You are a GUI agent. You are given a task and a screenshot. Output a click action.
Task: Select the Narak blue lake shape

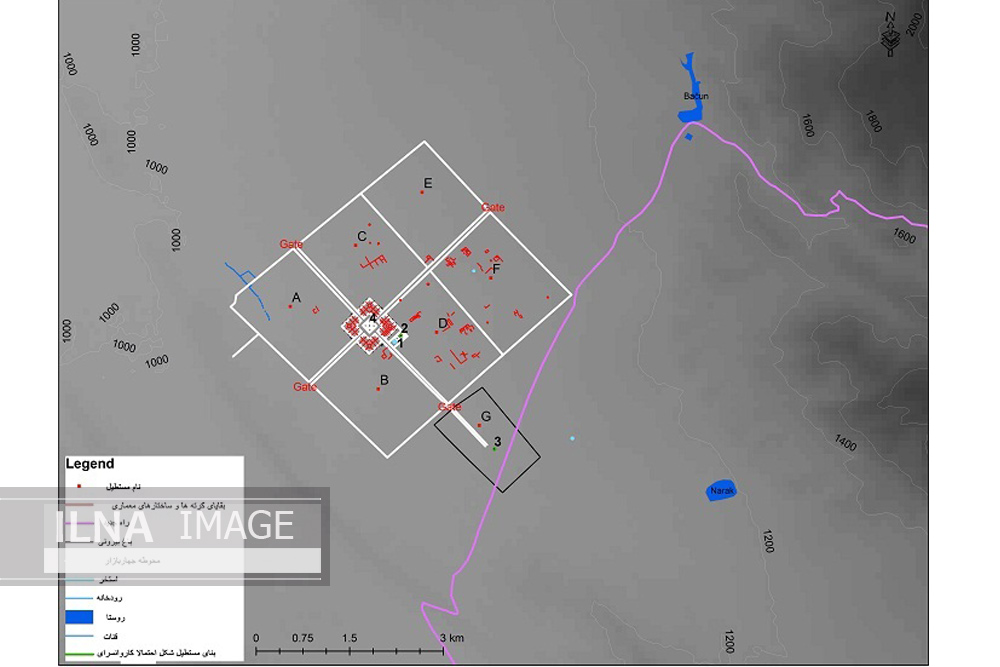pos(722,490)
